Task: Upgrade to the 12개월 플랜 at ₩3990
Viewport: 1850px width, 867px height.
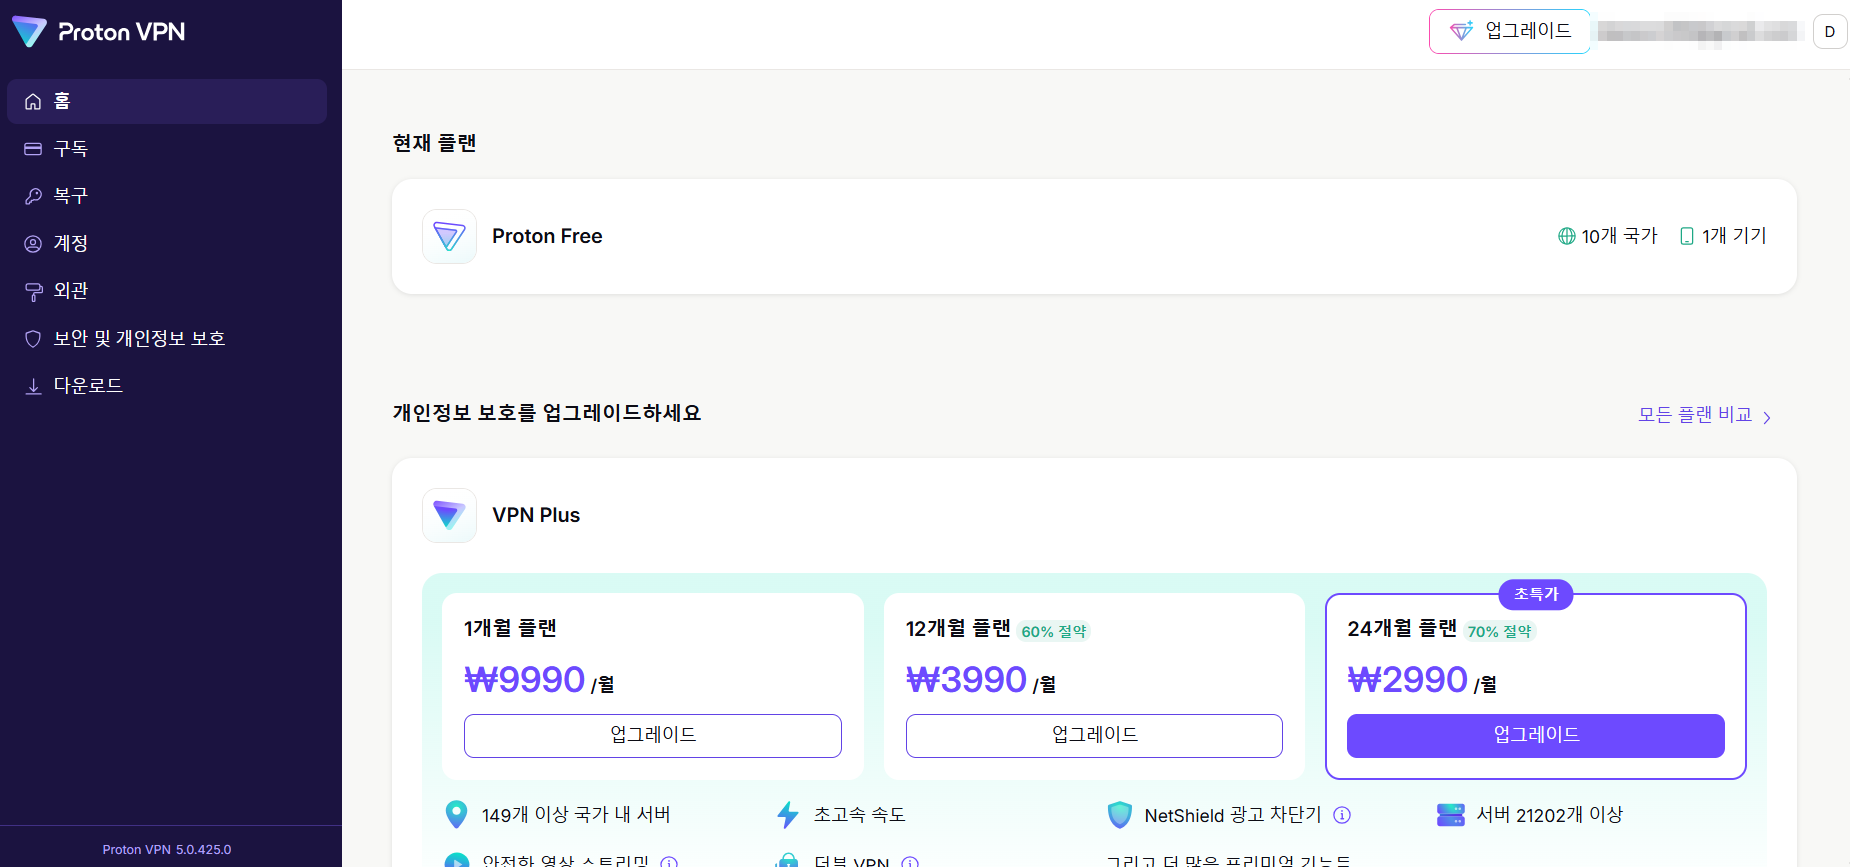Action: (1094, 735)
